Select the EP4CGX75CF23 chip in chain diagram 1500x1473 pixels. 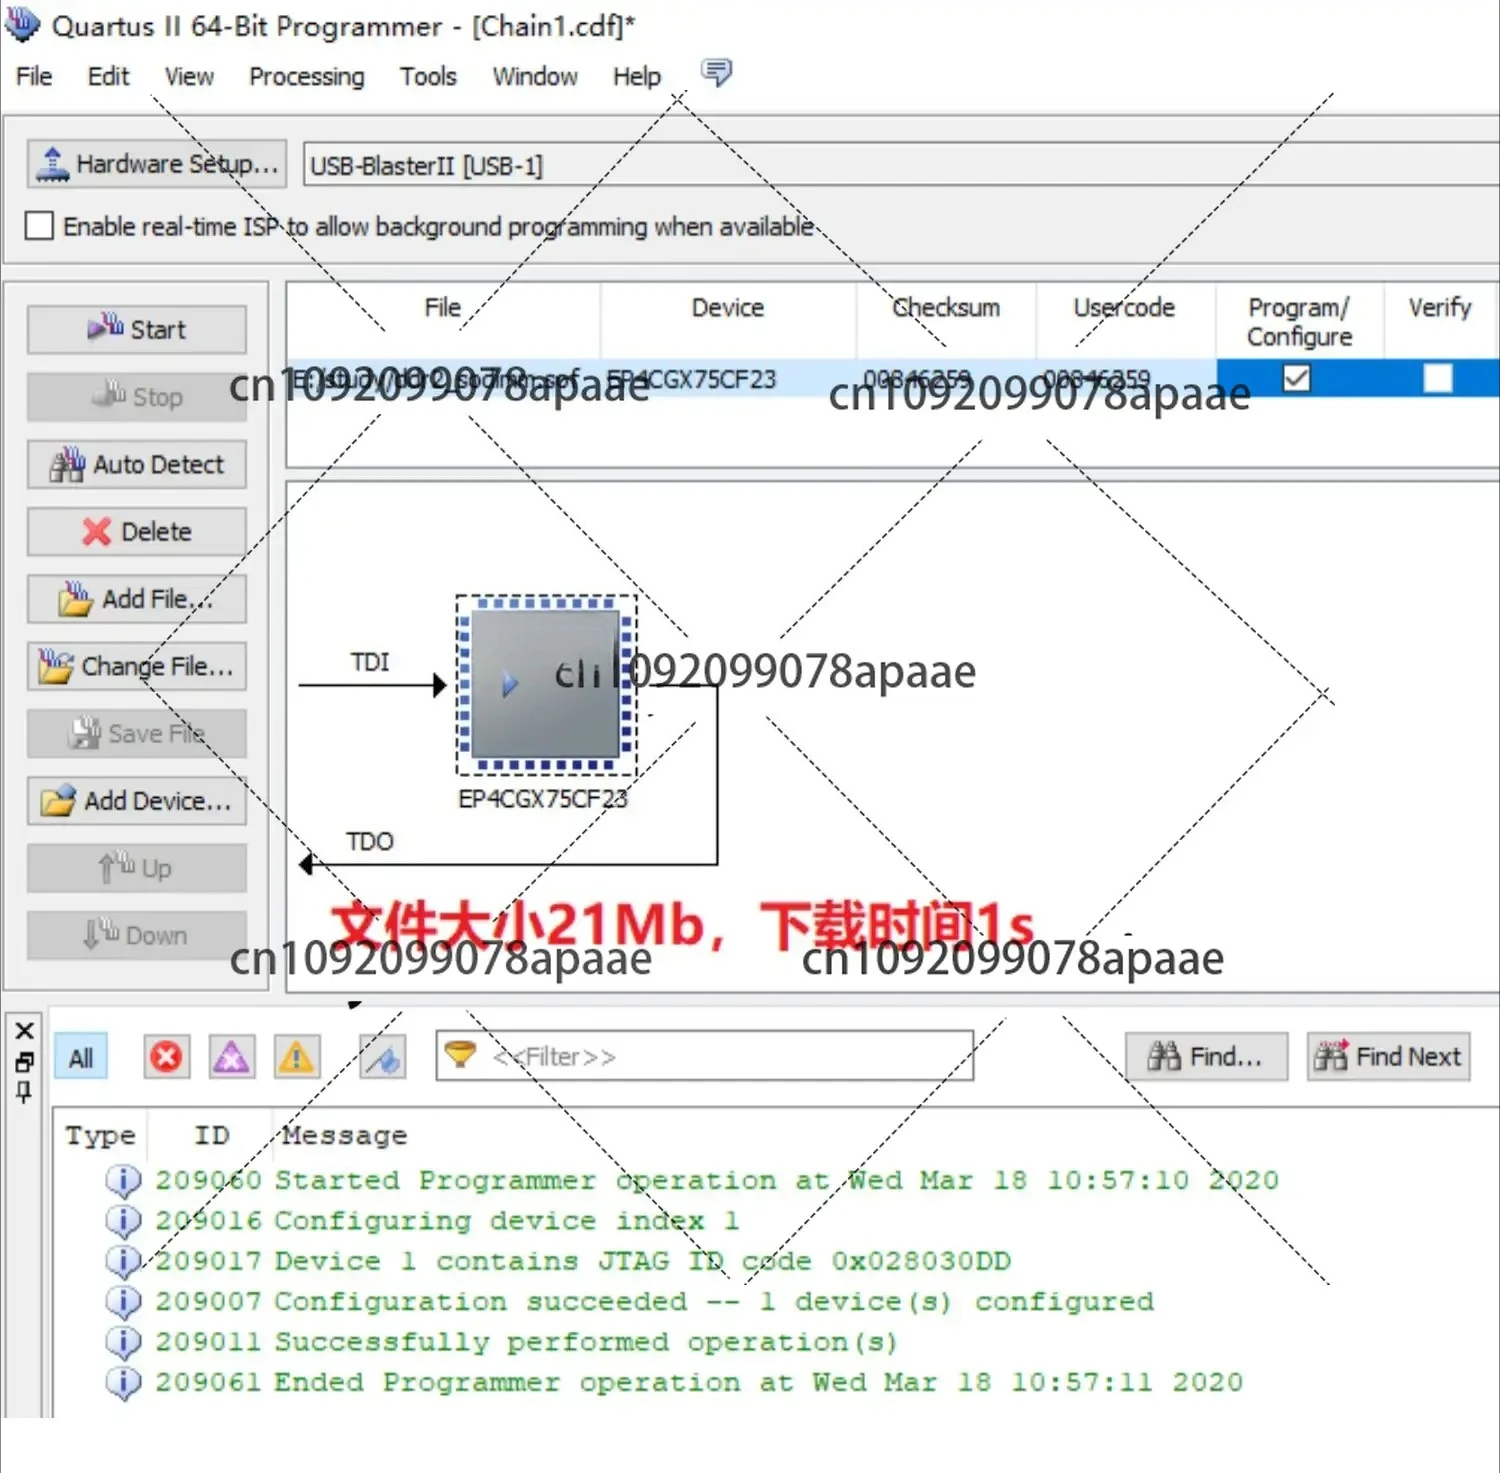(546, 685)
